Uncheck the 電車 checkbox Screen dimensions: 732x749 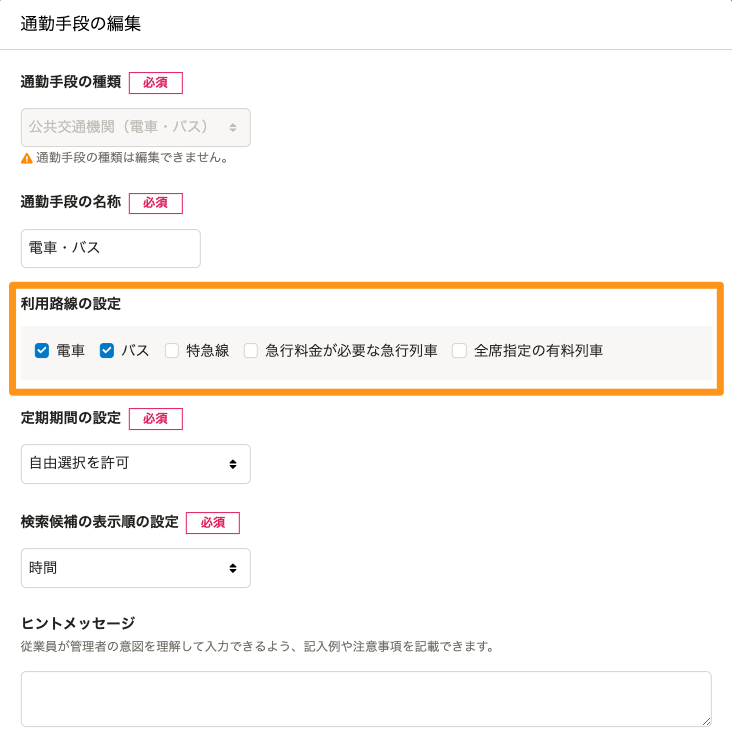[x=42, y=351]
